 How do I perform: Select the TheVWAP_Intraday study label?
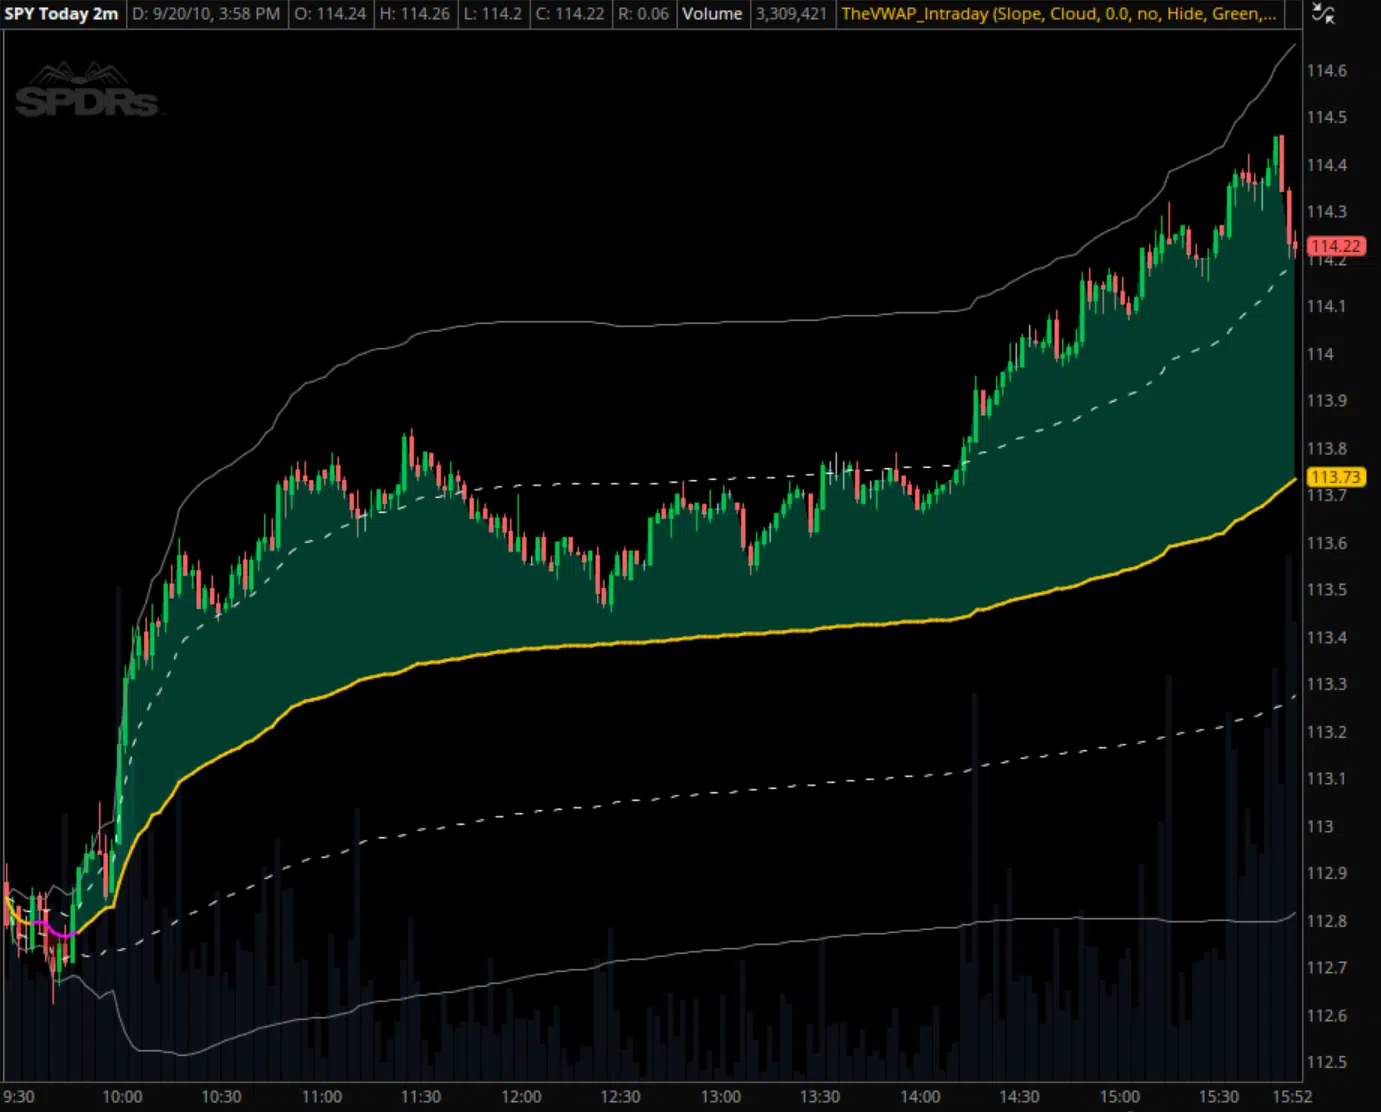[x=1058, y=14]
